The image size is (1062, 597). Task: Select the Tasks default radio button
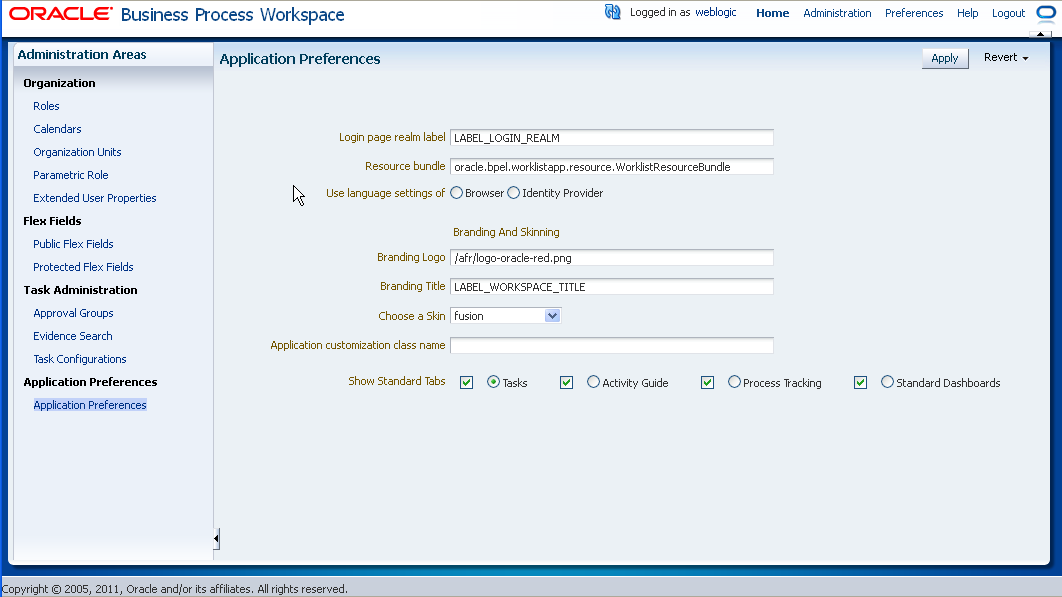tap(493, 382)
